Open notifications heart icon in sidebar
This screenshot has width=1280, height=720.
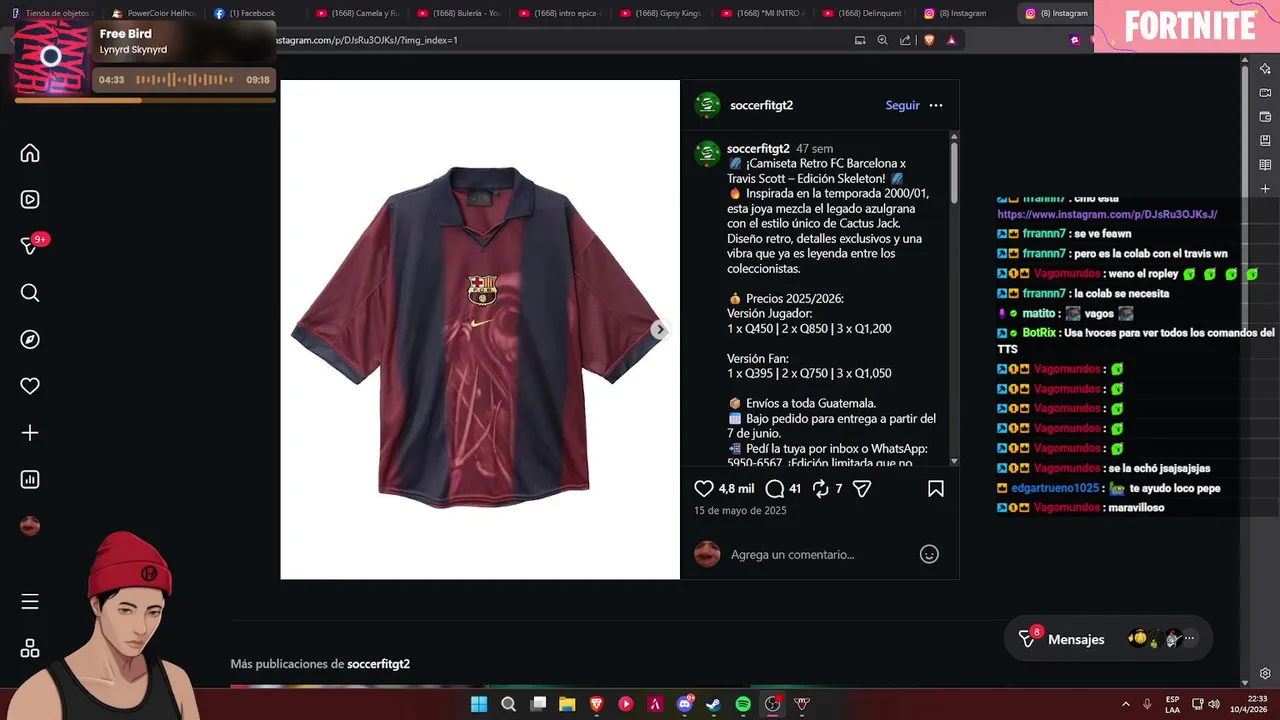(x=30, y=386)
